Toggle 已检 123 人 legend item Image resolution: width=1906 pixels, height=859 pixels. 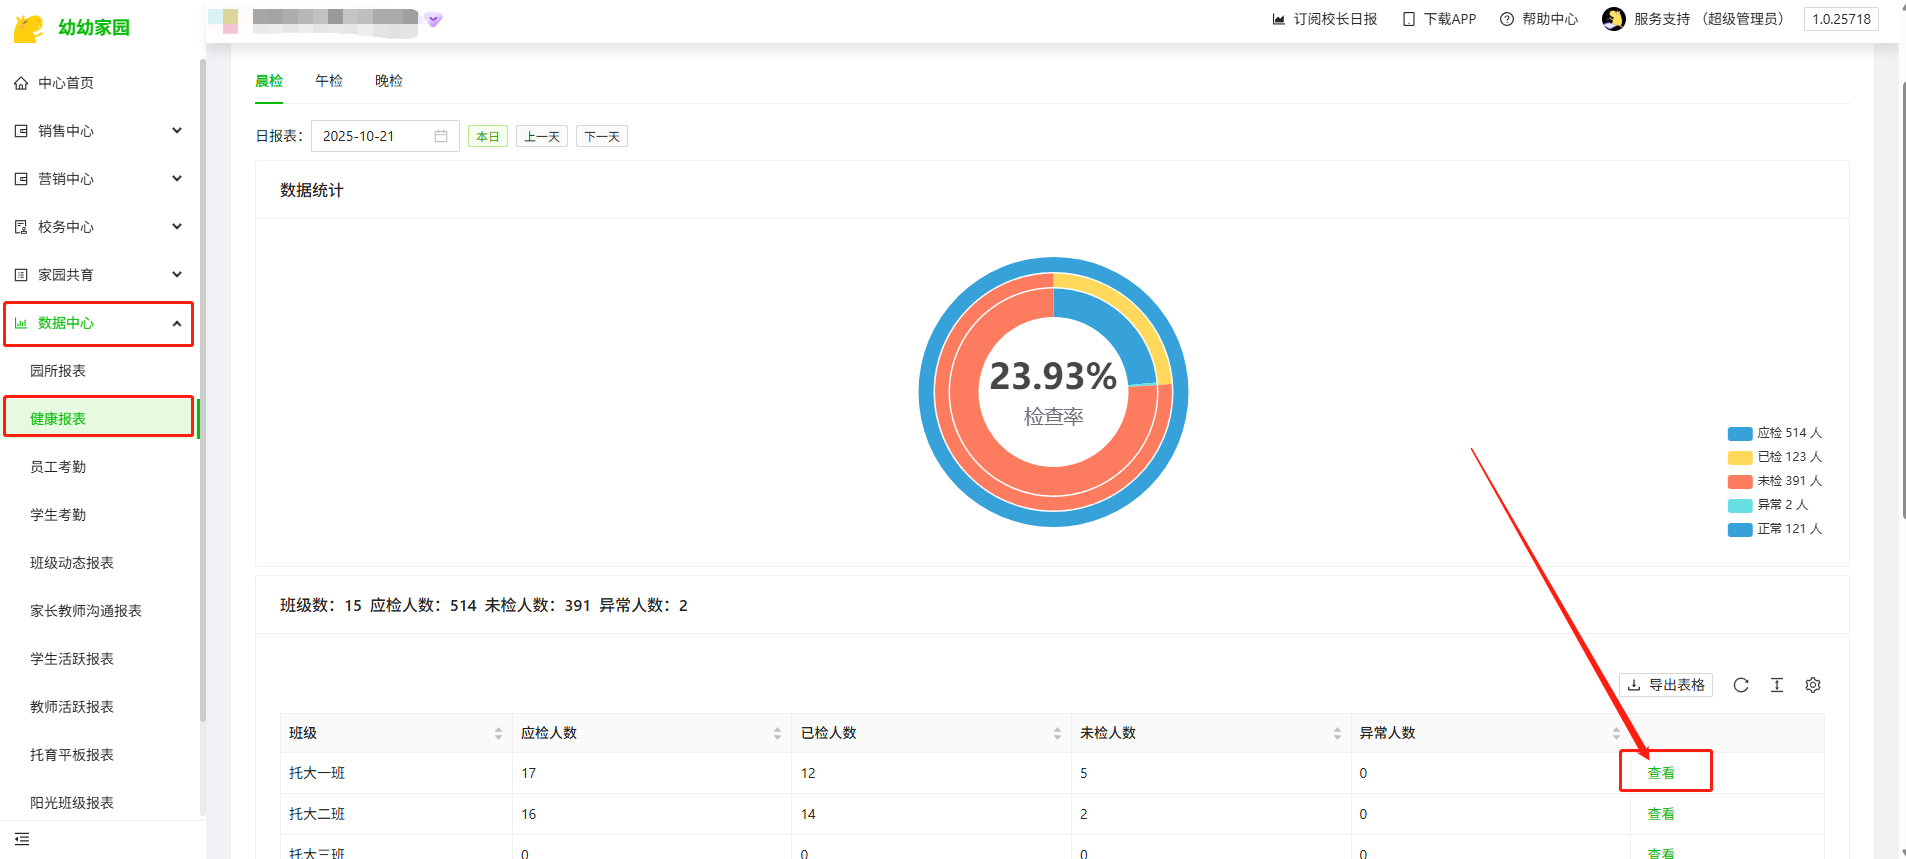click(x=1774, y=457)
